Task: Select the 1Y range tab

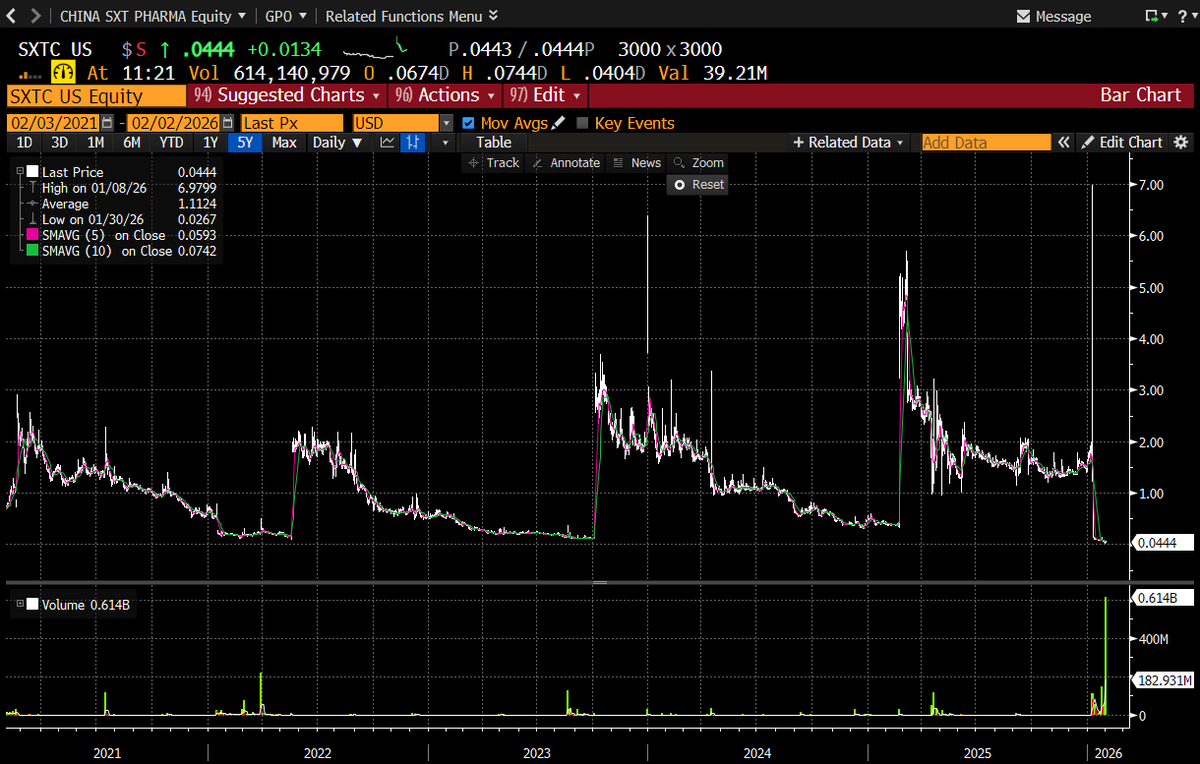Action: 210,142
